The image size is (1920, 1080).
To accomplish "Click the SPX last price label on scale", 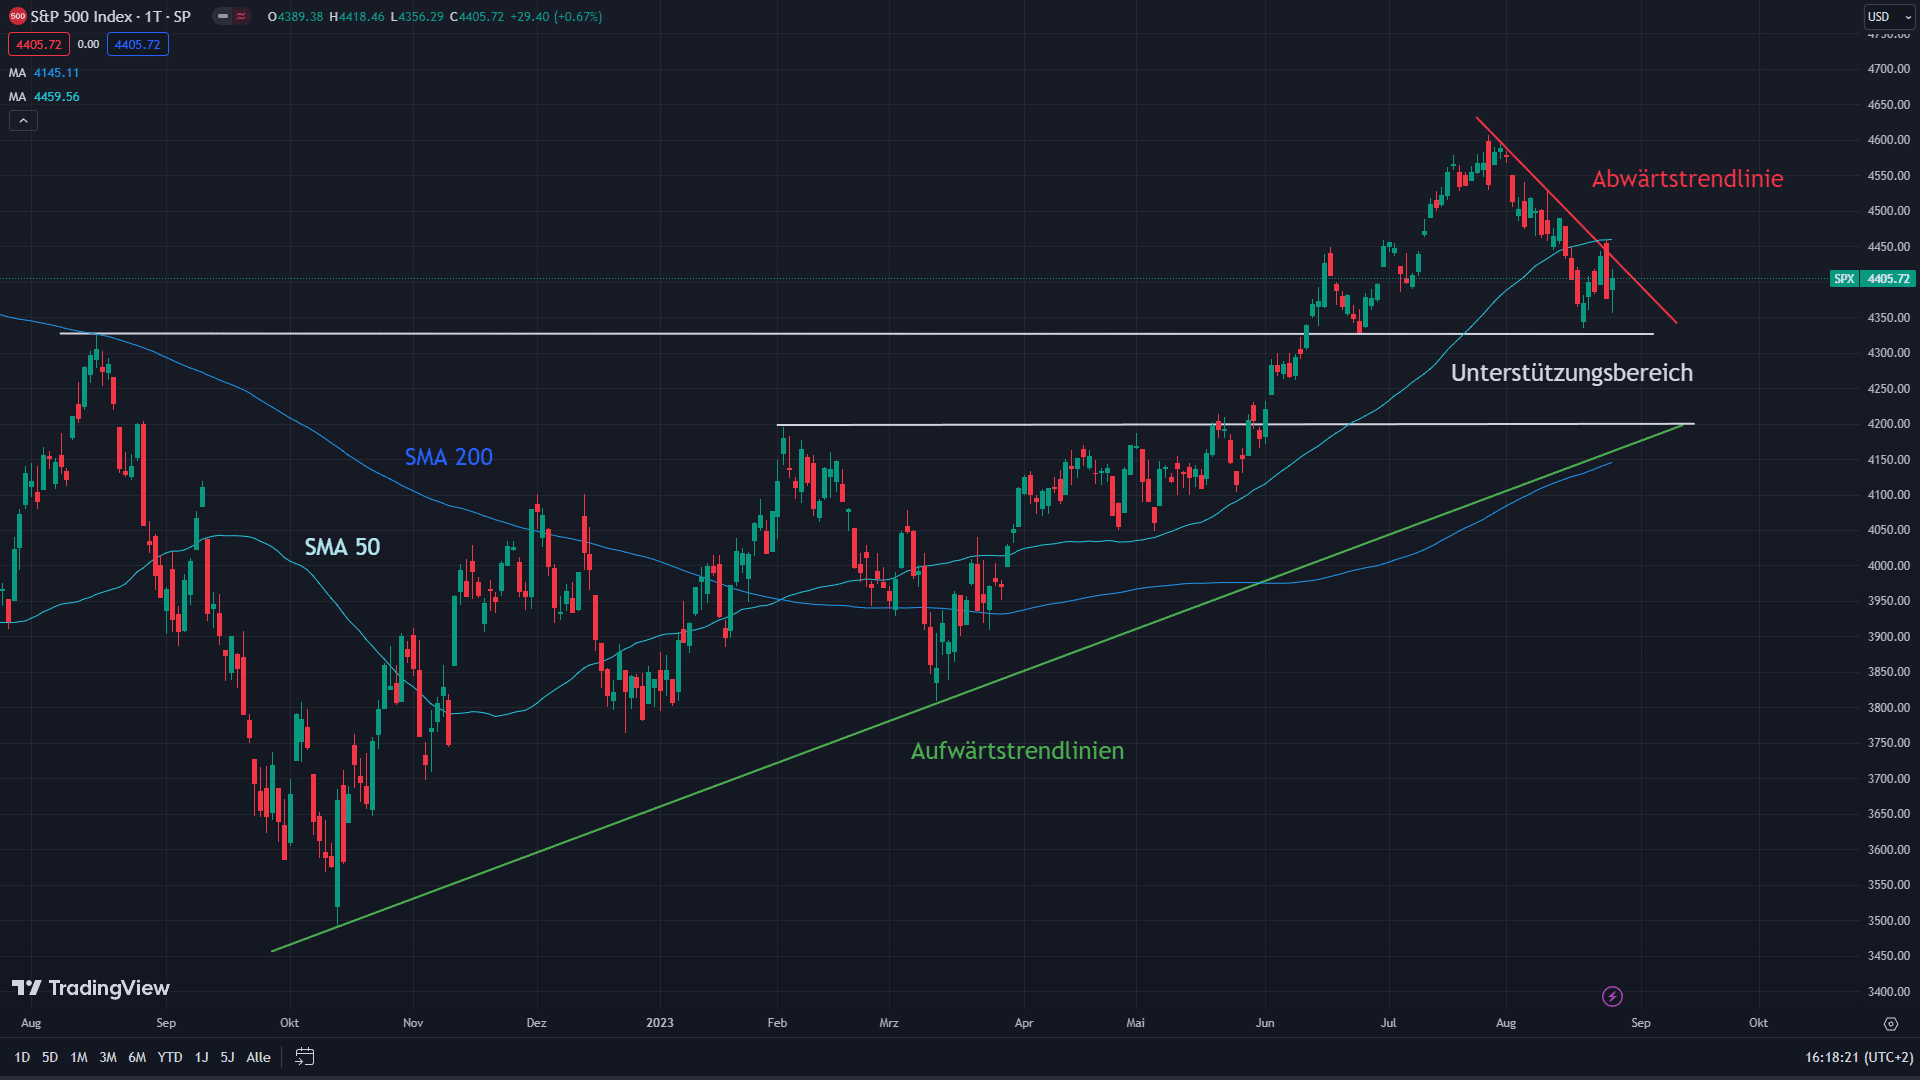I will click(x=1872, y=279).
